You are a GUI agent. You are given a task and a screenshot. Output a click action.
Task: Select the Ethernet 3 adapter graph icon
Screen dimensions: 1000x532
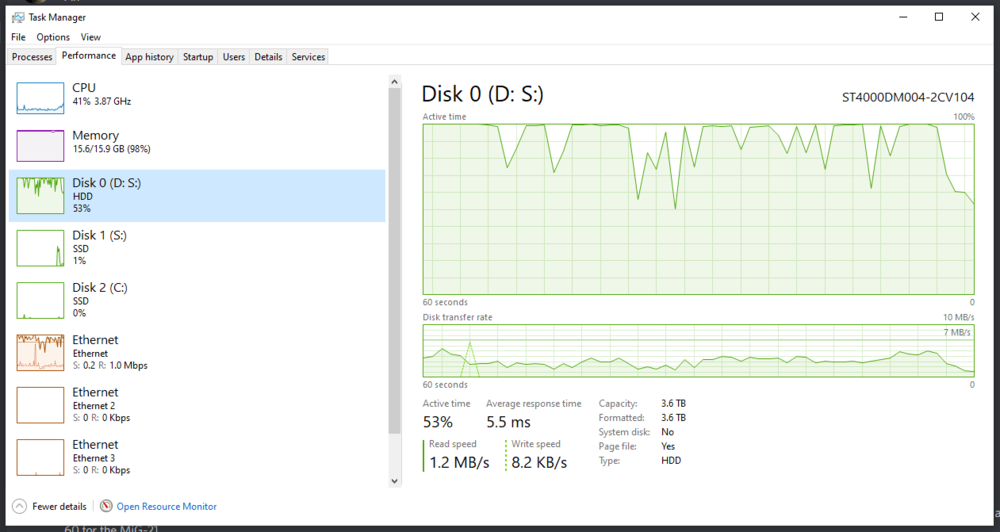pos(40,456)
